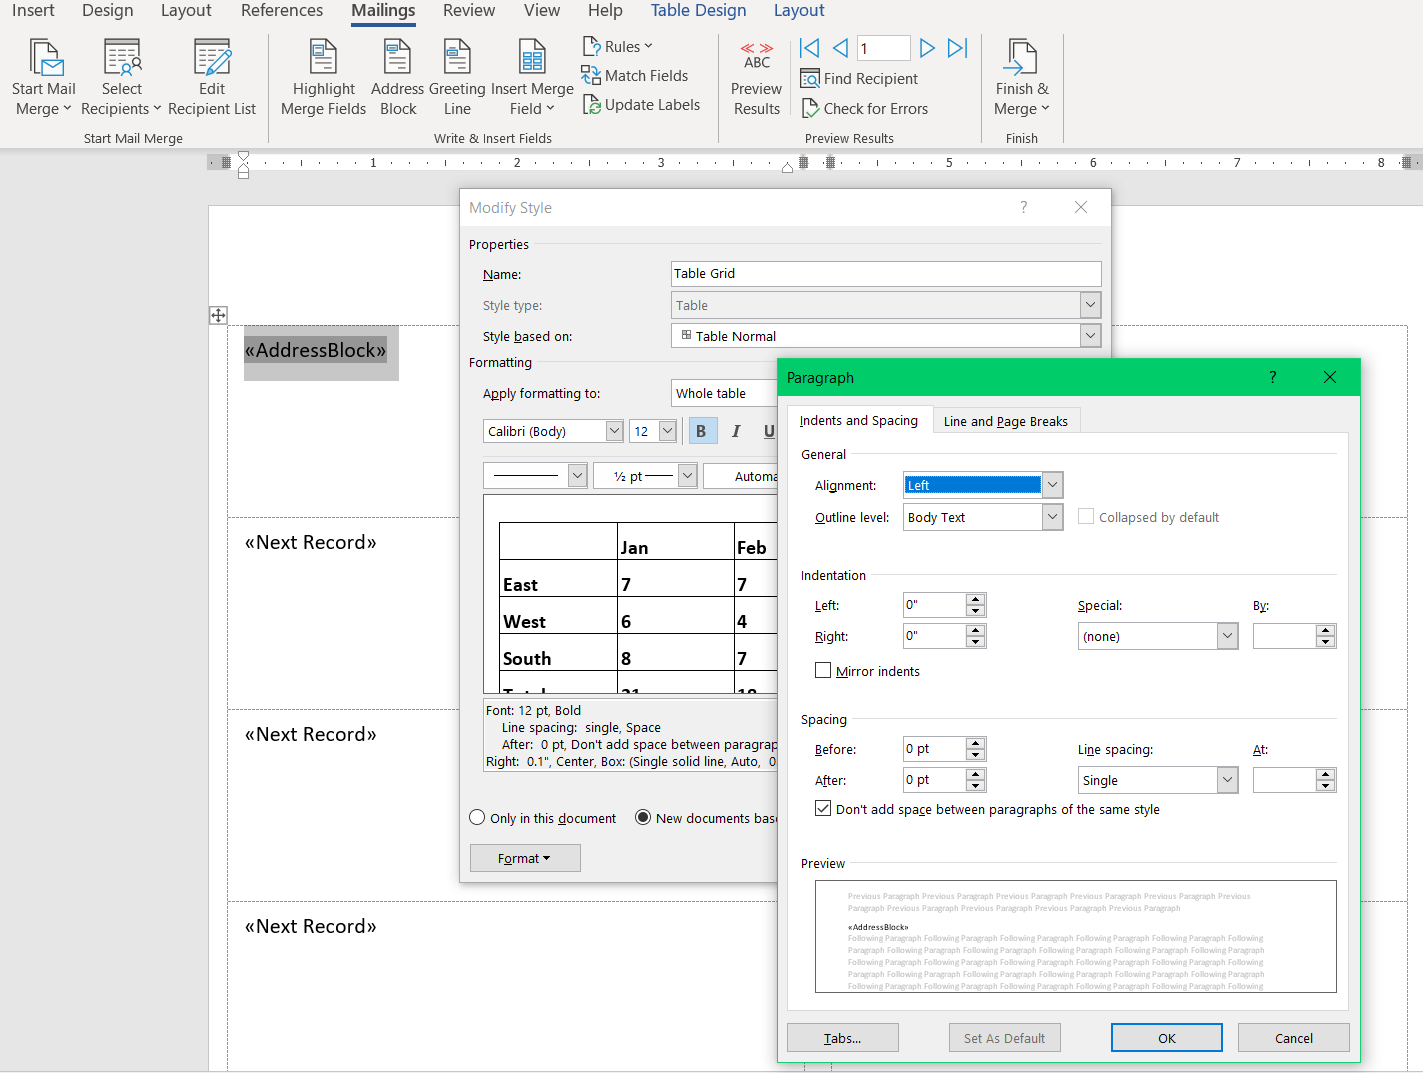1423x1073 pixels.
Task: Click Set As Default button
Action: pos(1004,1038)
